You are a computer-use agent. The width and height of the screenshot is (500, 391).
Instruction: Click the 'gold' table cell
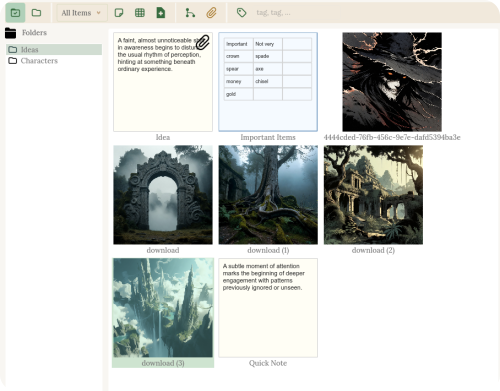239,94
